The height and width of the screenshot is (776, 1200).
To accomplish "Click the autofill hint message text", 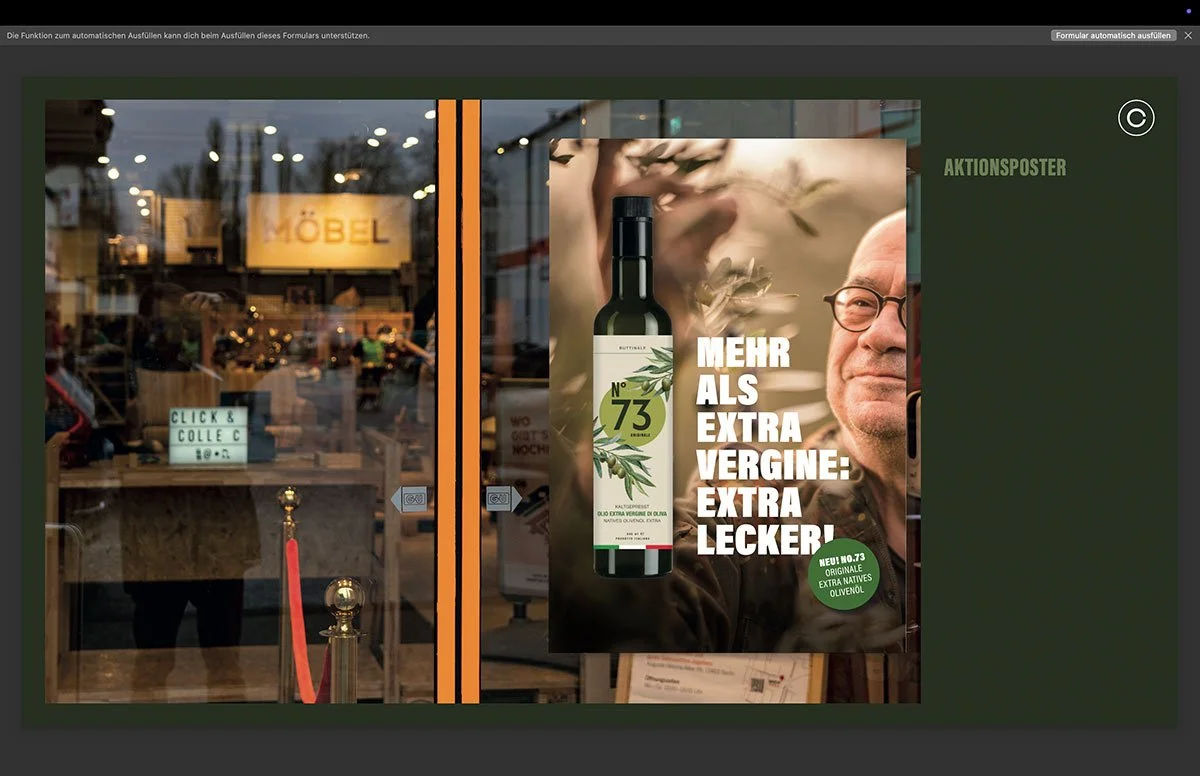I will click(x=188, y=35).
